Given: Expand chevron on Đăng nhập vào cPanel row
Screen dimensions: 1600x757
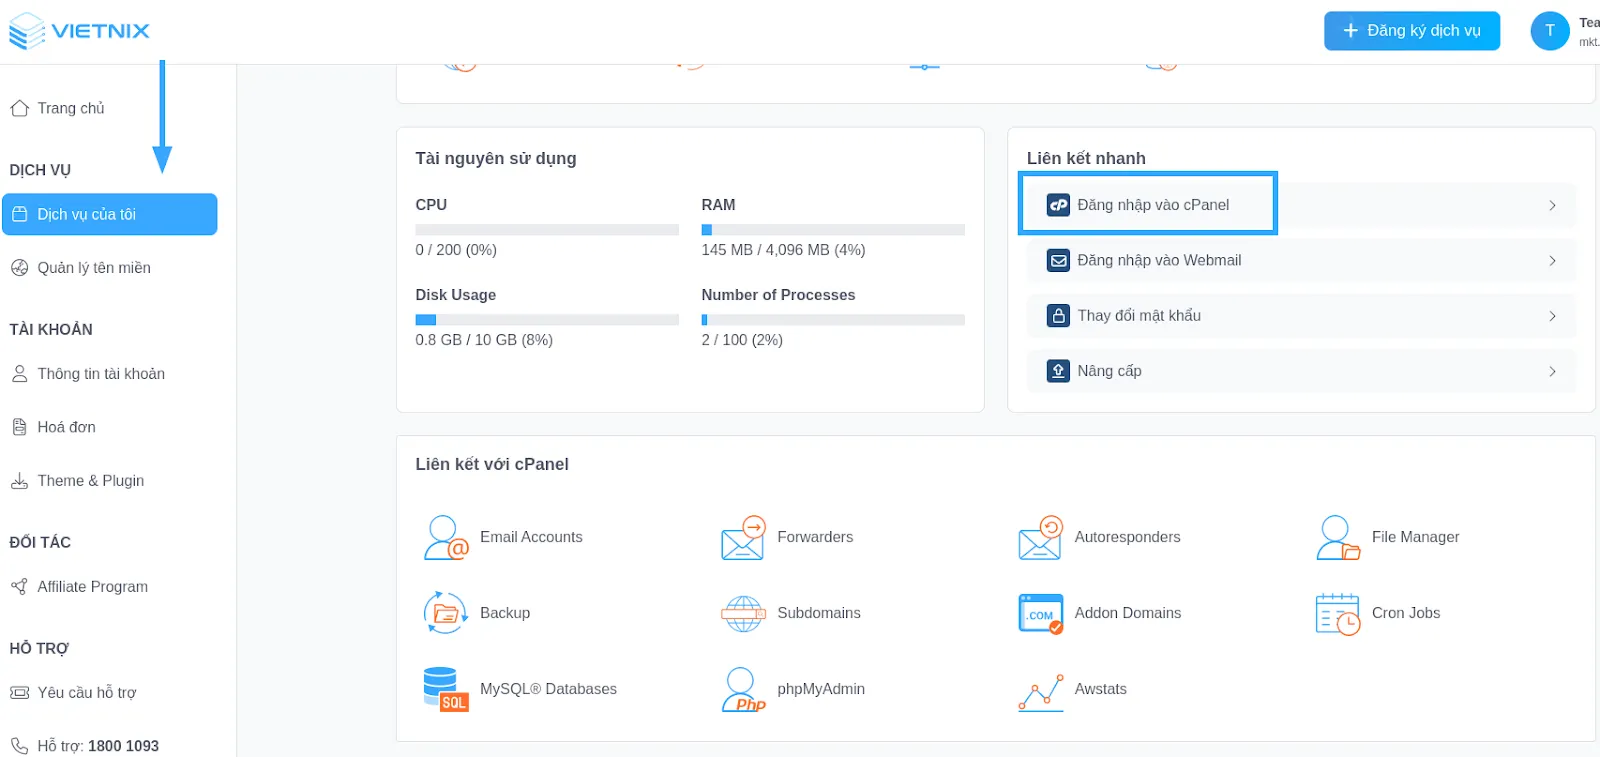Looking at the screenshot, I should [x=1552, y=205].
